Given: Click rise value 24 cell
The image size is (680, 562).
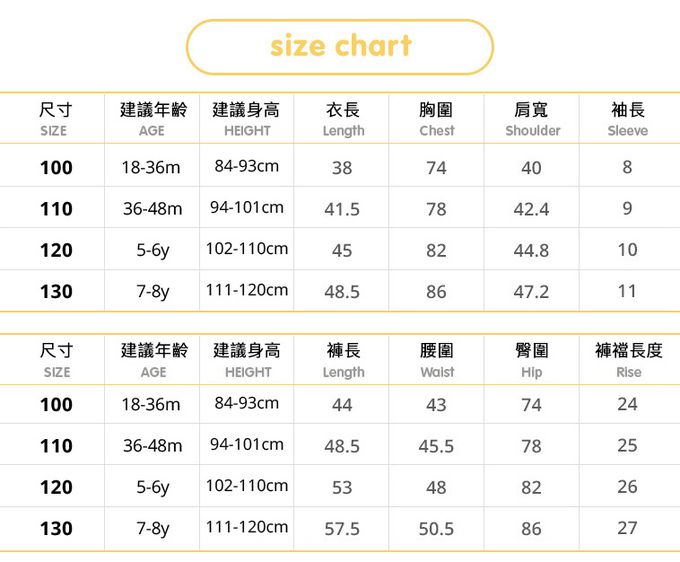Looking at the screenshot, I should click(x=627, y=404).
